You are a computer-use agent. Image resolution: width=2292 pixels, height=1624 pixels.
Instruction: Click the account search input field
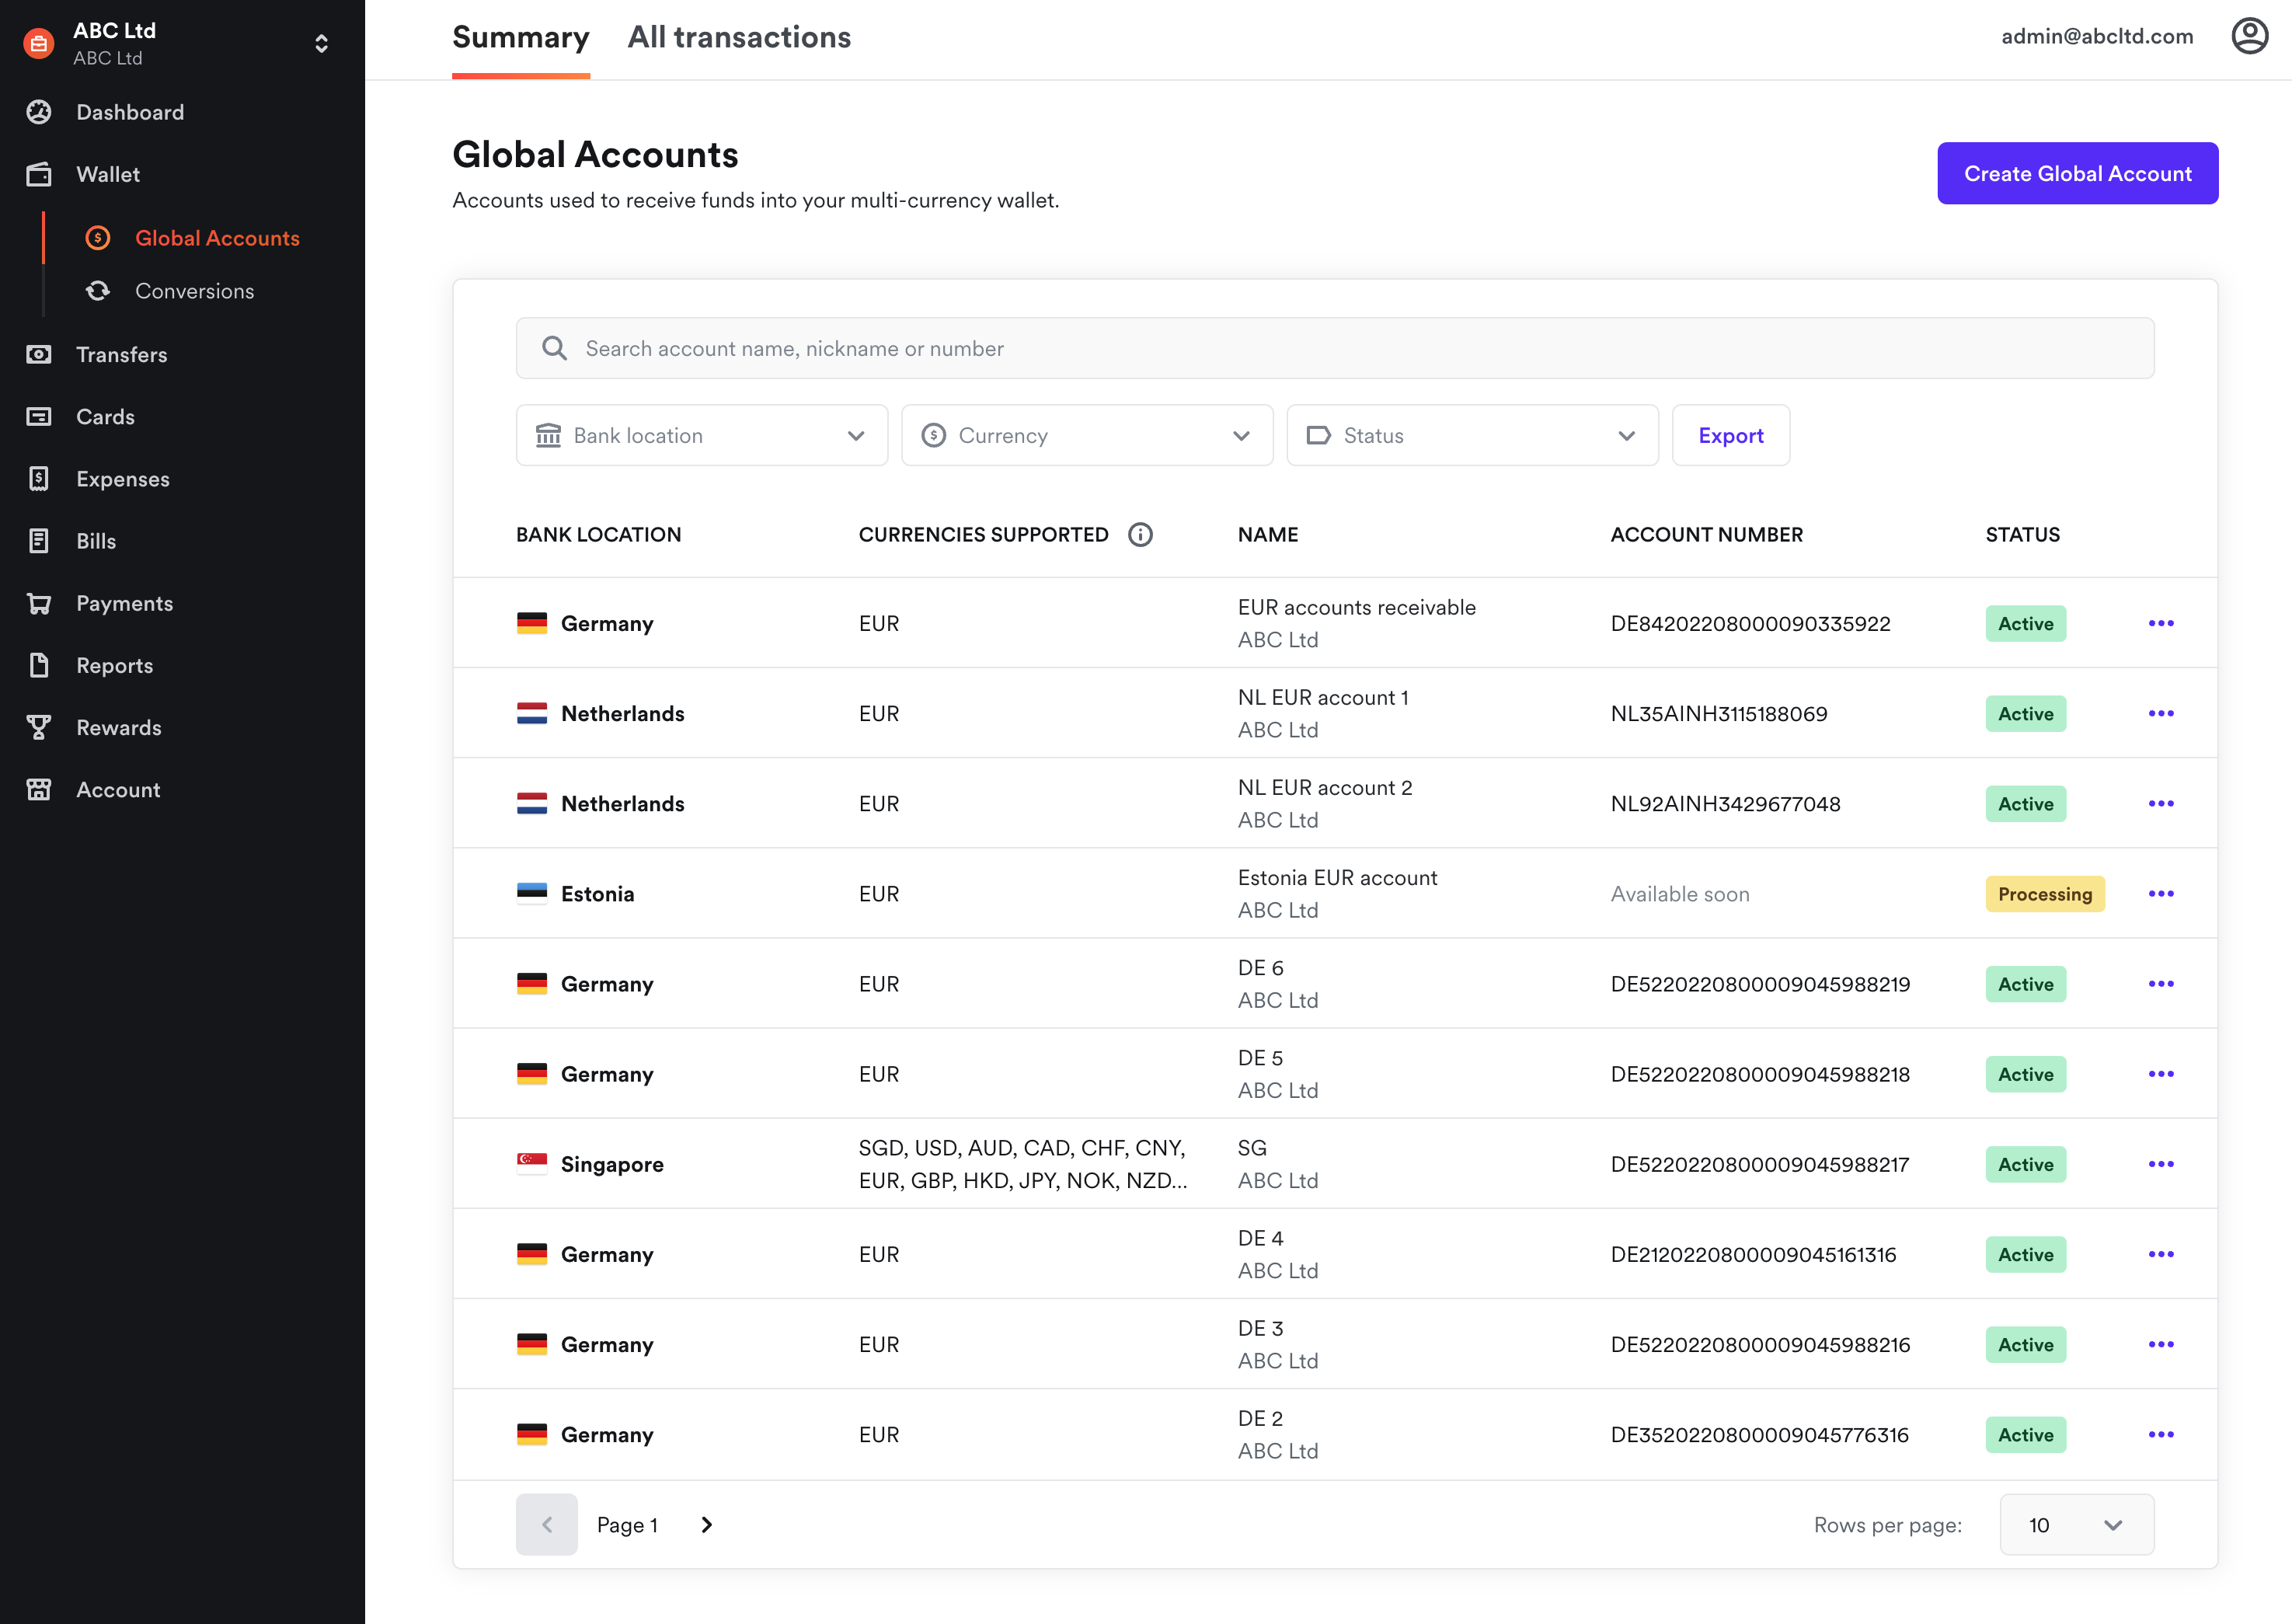[1334, 349]
